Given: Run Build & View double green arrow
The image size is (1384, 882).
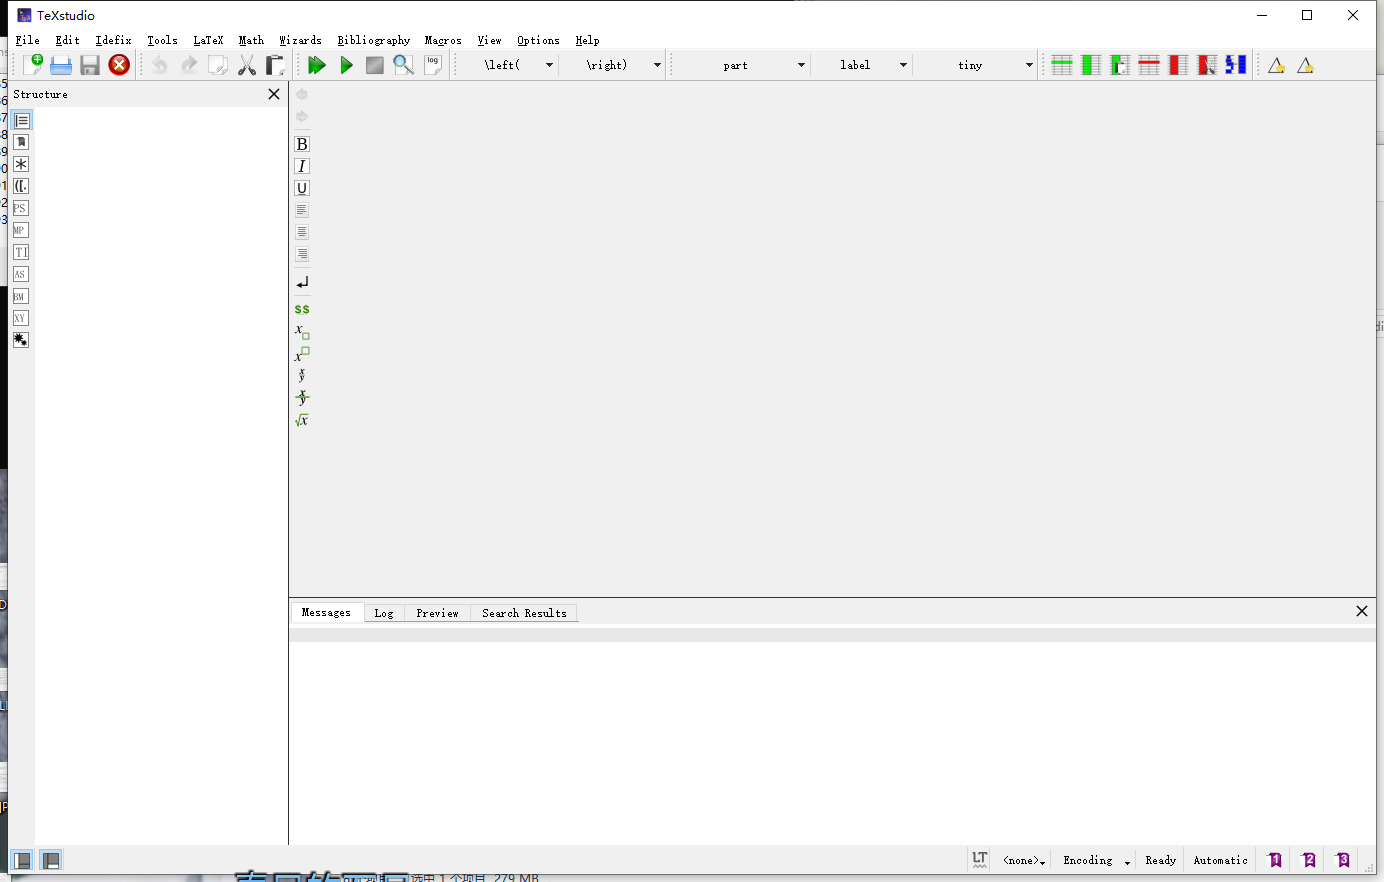Looking at the screenshot, I should click(317, 65).
